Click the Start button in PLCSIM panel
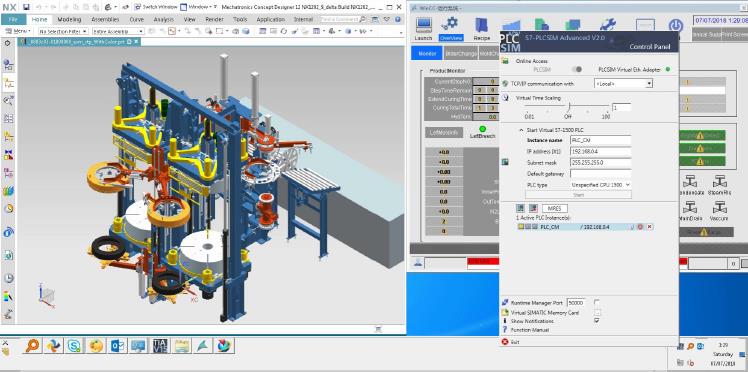 (x=578, y=195)
